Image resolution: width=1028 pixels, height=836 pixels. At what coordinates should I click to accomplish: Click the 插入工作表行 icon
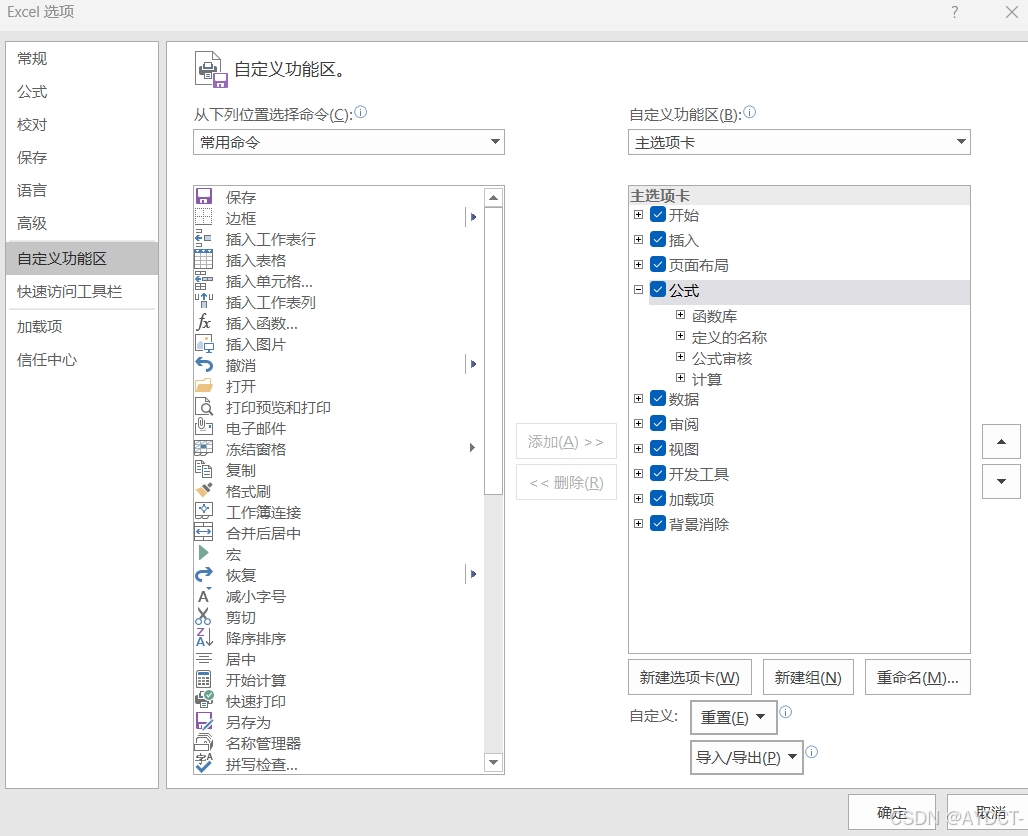[x=204, y=238]
